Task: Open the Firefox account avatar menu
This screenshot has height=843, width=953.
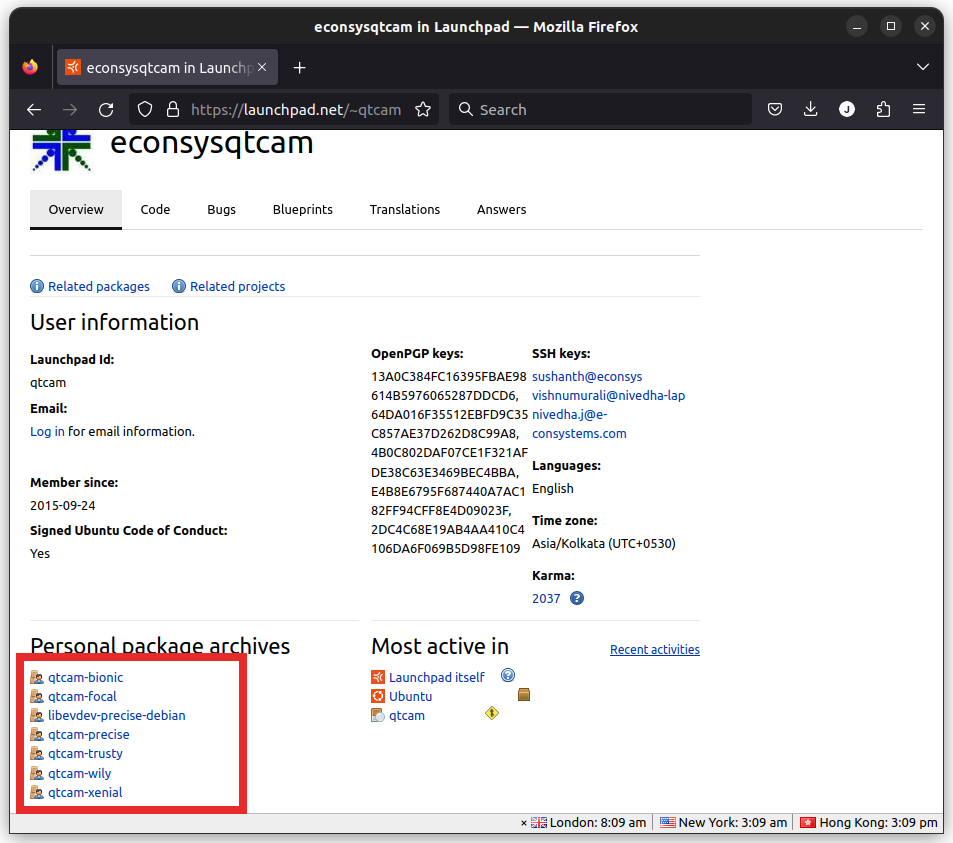Action: (x=847, y=109)
